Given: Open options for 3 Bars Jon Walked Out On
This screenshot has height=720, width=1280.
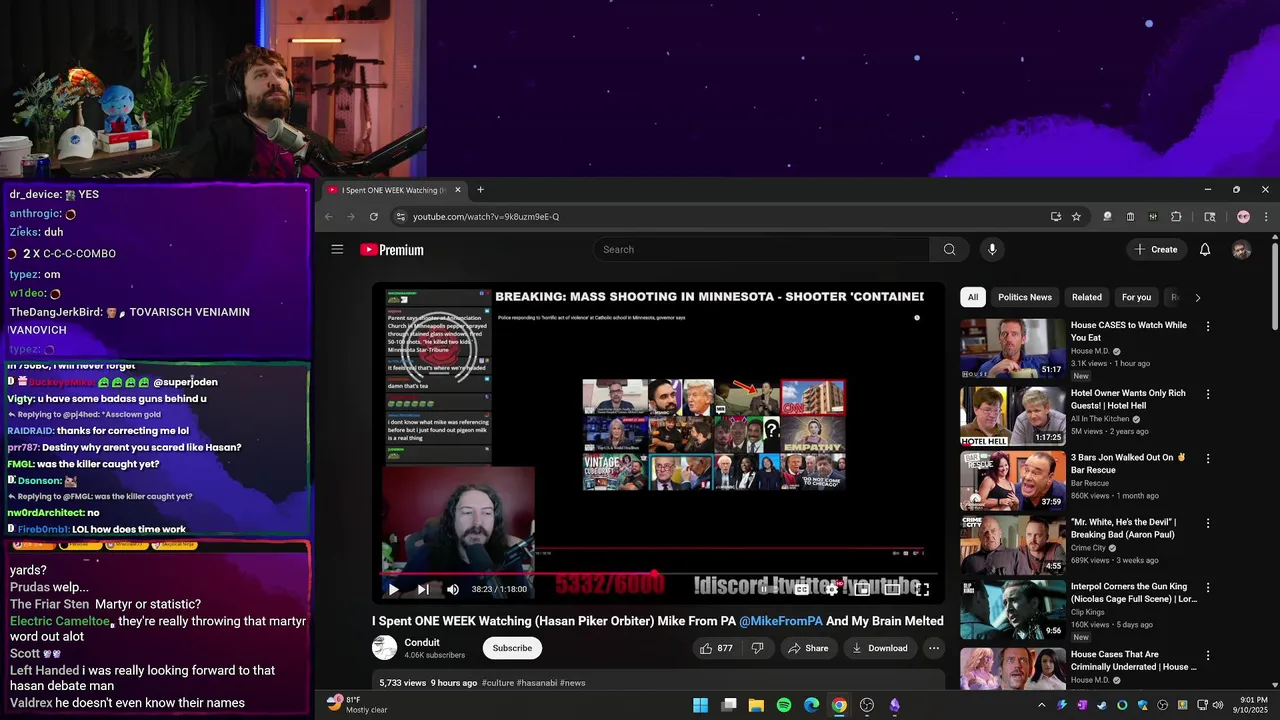Looking at the screenshot, I should 1207,458.
